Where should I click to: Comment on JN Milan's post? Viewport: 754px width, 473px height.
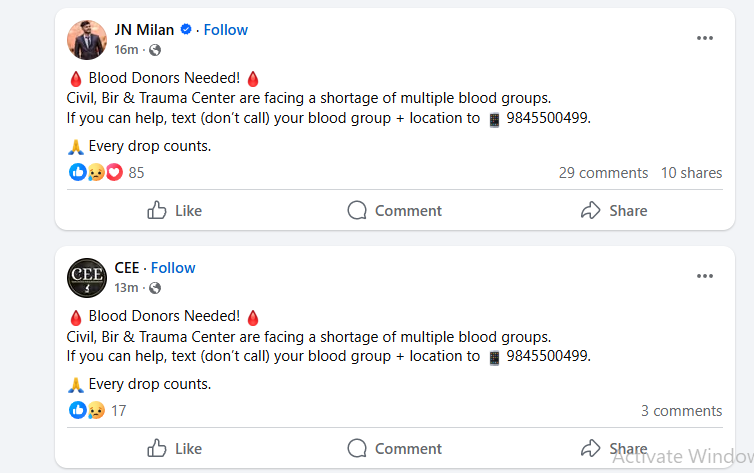[394, 211]
